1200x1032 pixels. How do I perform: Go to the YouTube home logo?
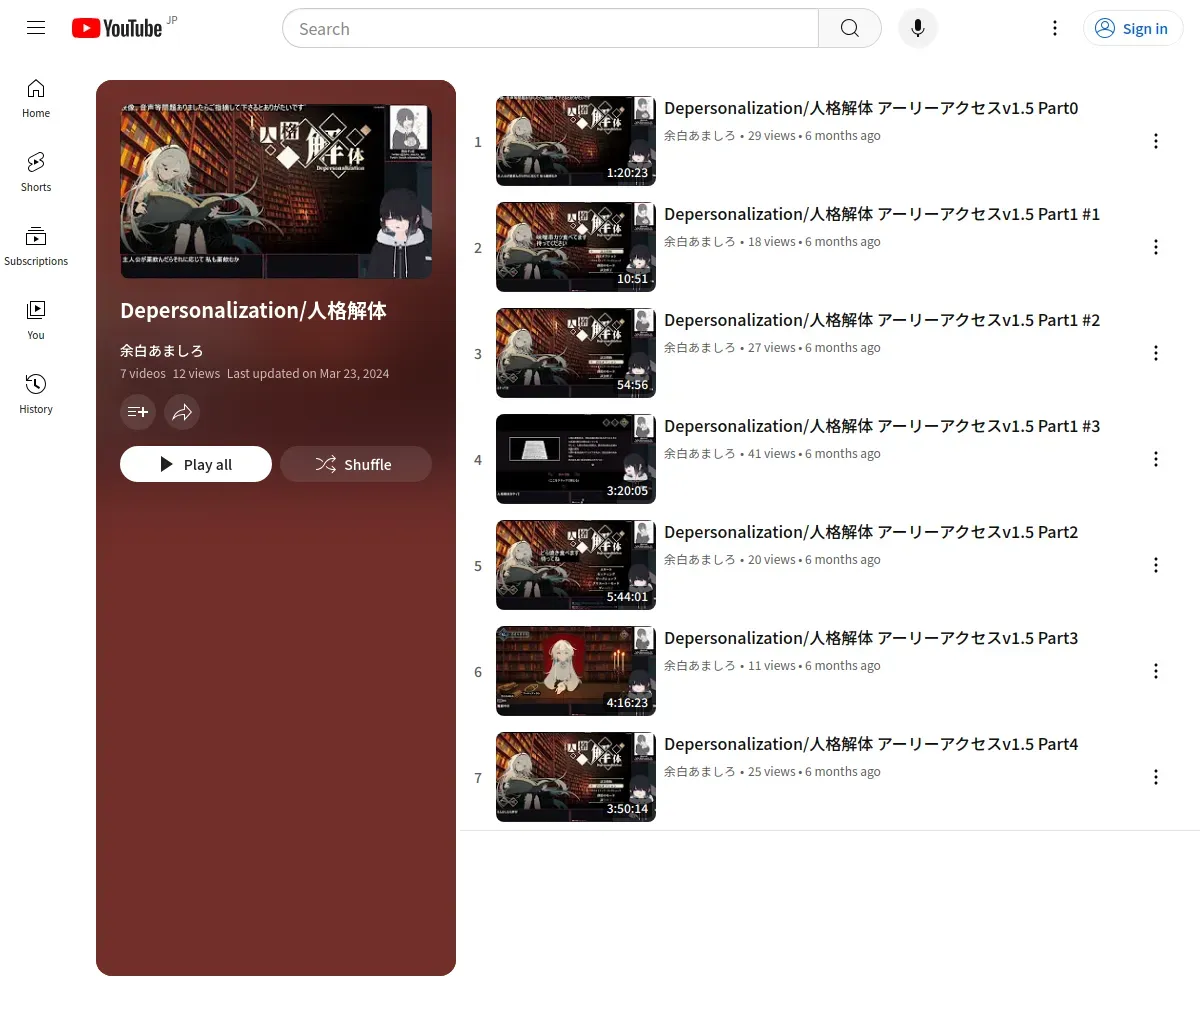(x=117, y=28)
